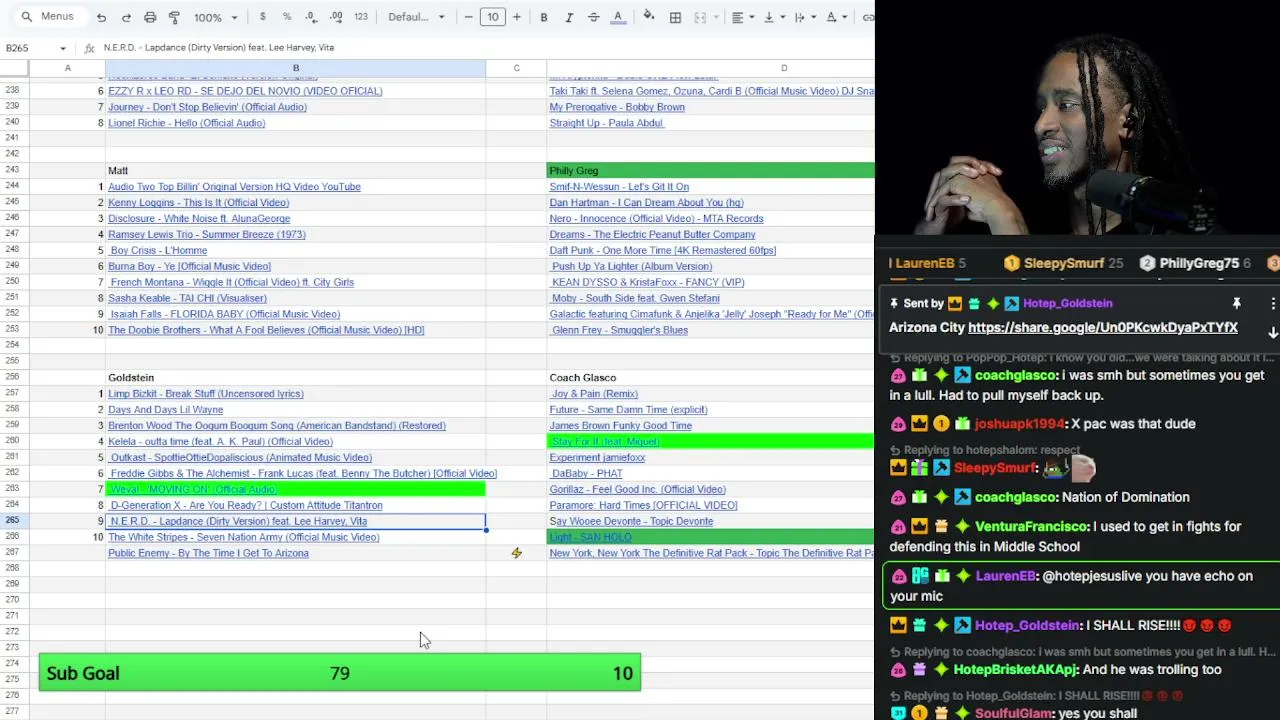1280x720 pixels.
Task: Select row 267 header
Action: pyautogui.click(x=14, y=553)
